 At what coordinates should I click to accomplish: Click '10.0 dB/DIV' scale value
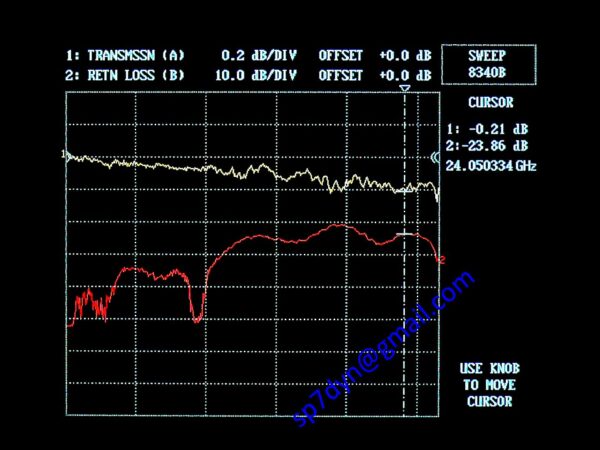click(256, 75)
